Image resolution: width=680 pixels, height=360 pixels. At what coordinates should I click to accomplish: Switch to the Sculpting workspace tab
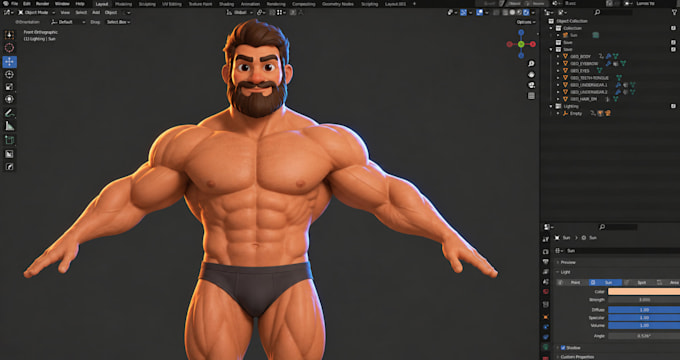click(x=147, y=4)
